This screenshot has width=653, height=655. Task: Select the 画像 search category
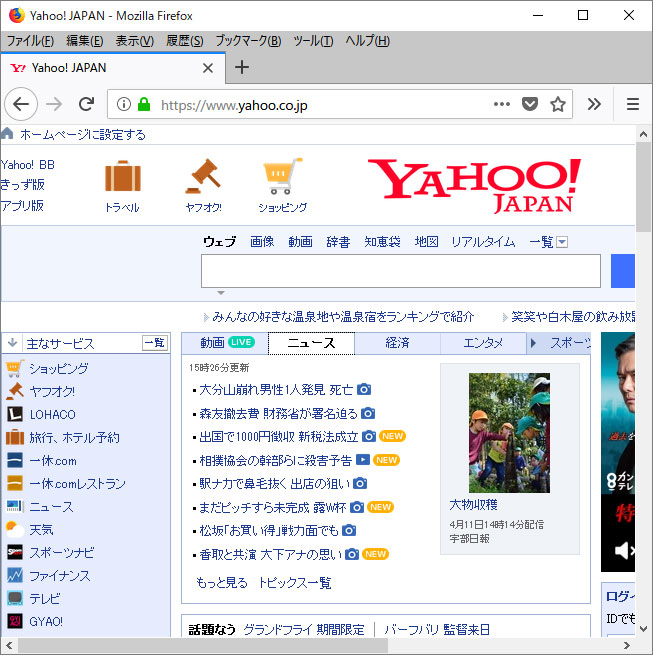262,241
